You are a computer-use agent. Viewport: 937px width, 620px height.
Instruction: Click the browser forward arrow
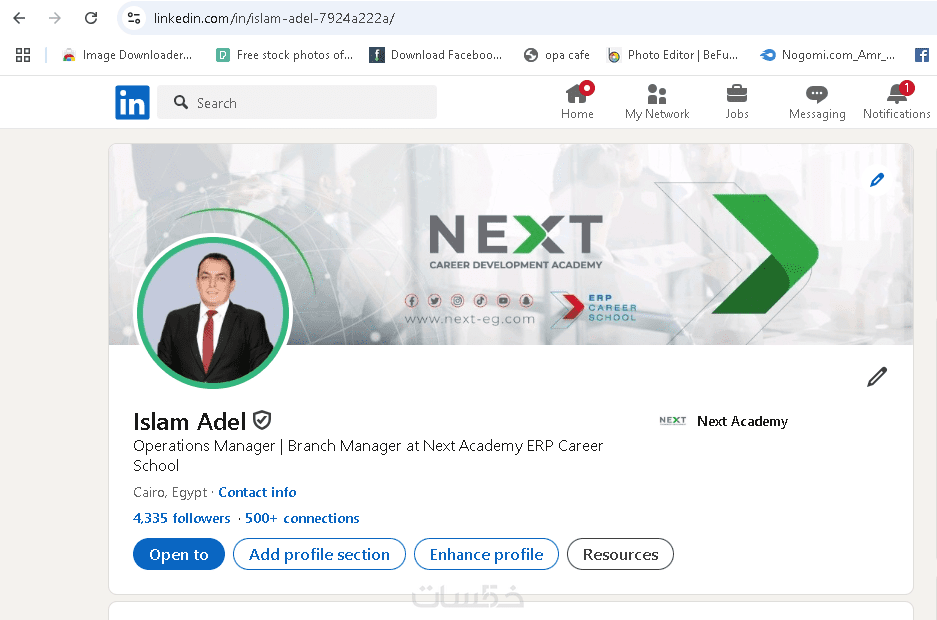[55, 18]
